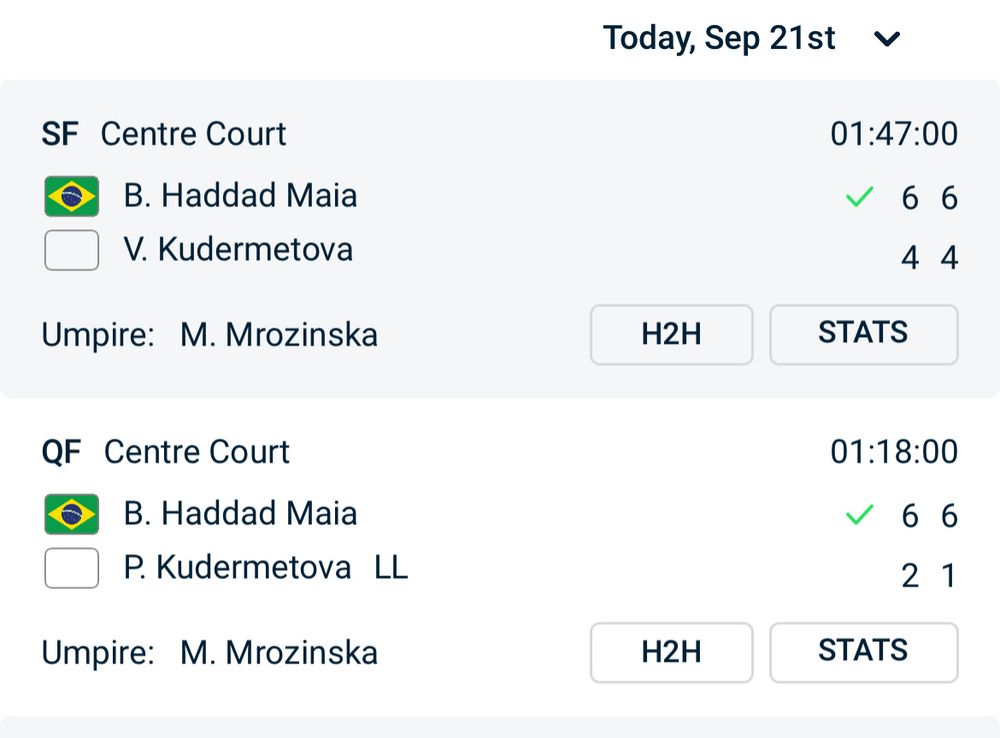Click the green winner checkmark in semifinal
Viewport: 1000px width, 738px height.
coord(859,198)
